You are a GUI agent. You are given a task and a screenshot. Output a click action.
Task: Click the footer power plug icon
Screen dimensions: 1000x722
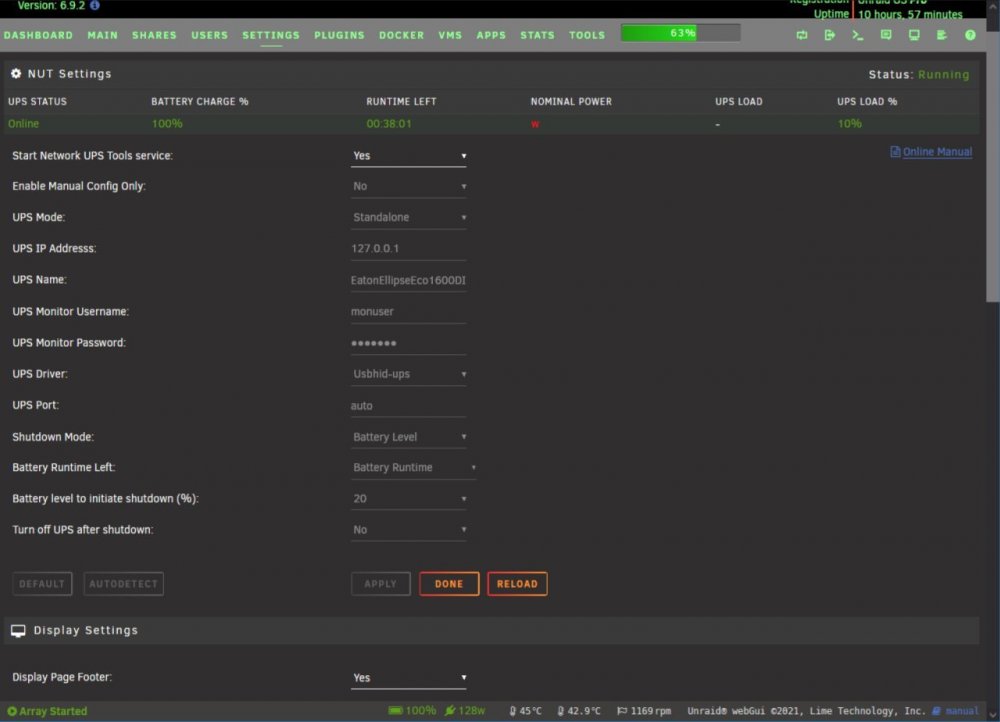[450, 711]
